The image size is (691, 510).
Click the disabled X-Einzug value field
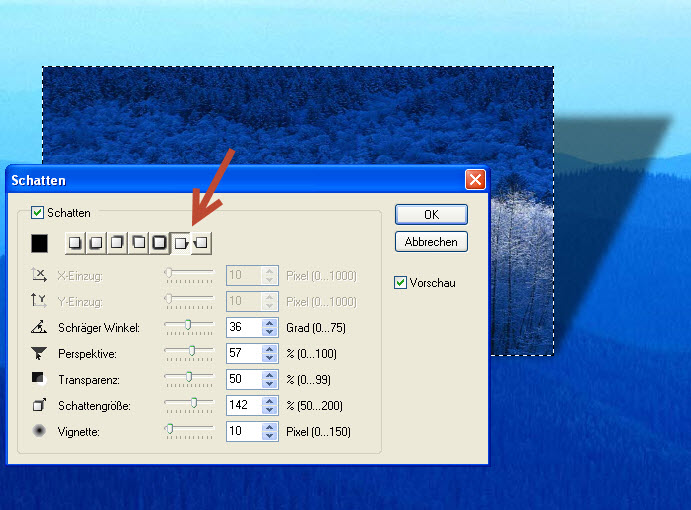pos(244,275)
